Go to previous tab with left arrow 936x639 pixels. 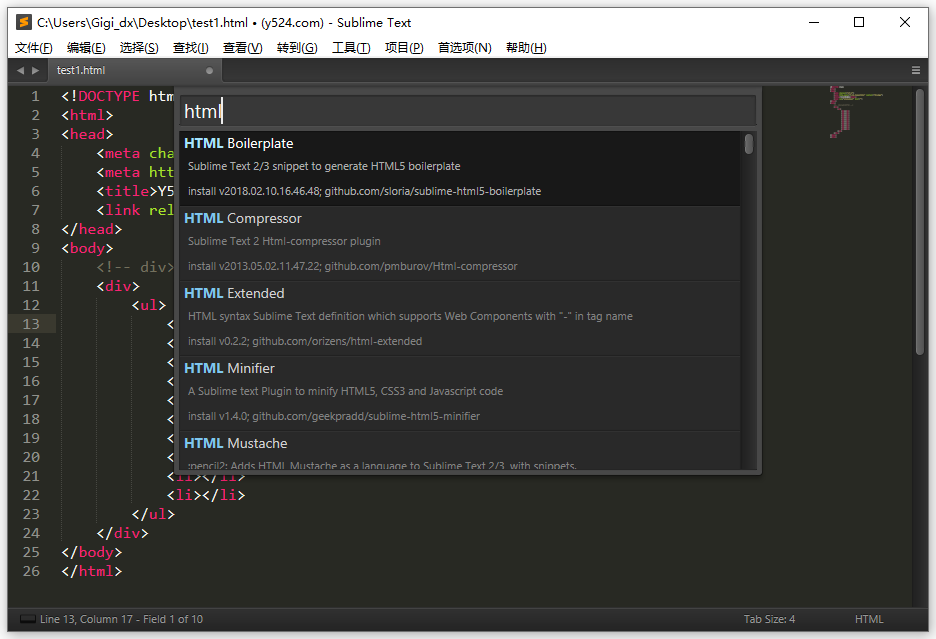point(20,70)
